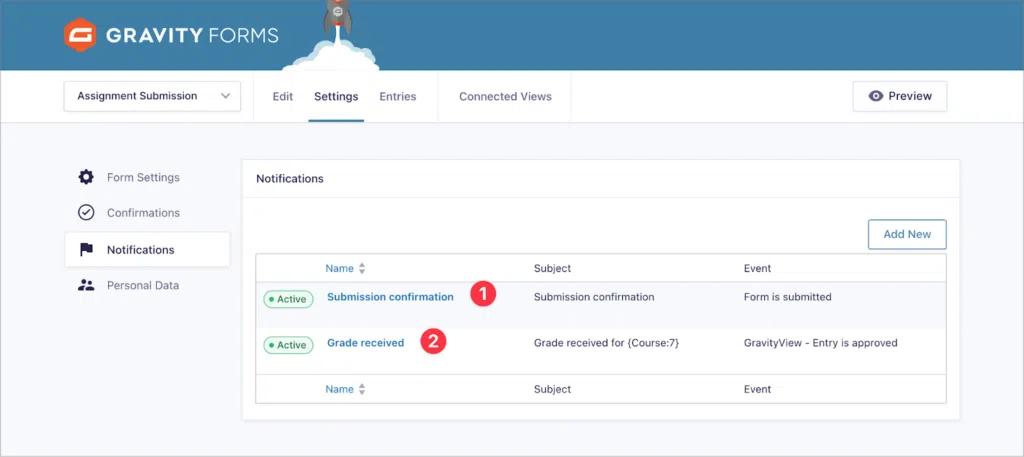Click the Notifications panel heading
This screenshot has width=1024, height=457.
[290, 178]
